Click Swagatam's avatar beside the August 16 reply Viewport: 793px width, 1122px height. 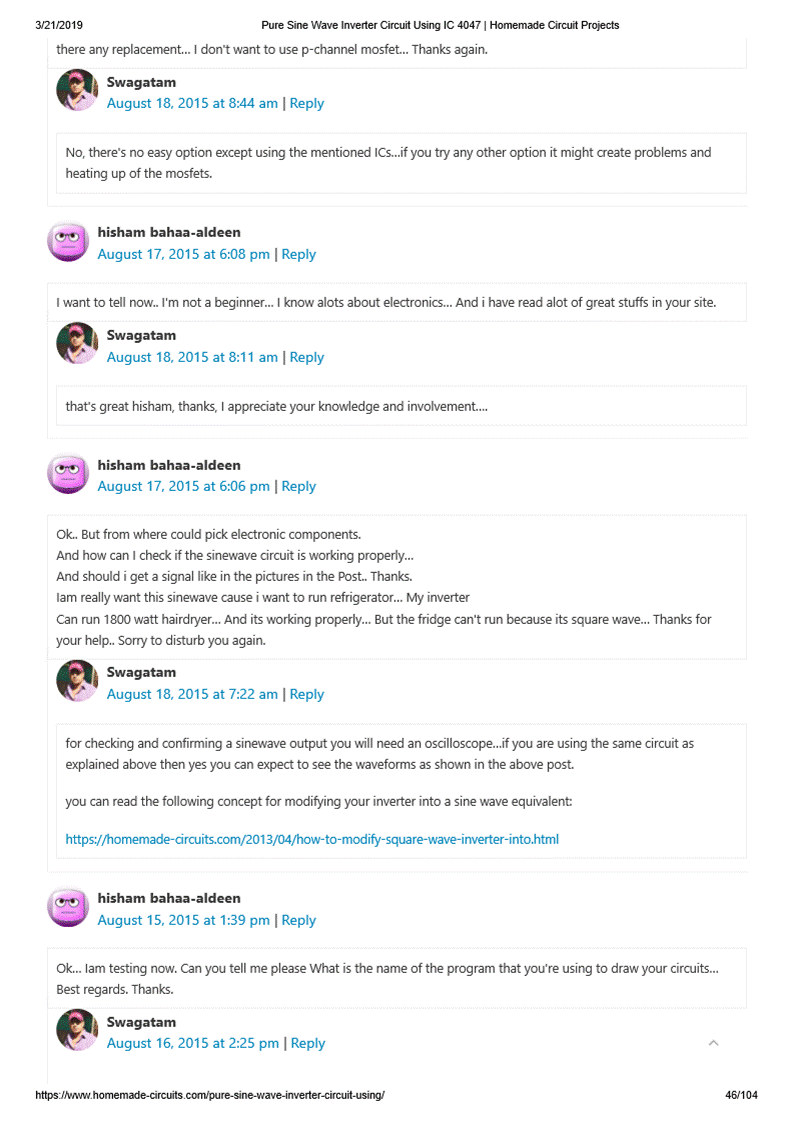tap(77, 1030)
